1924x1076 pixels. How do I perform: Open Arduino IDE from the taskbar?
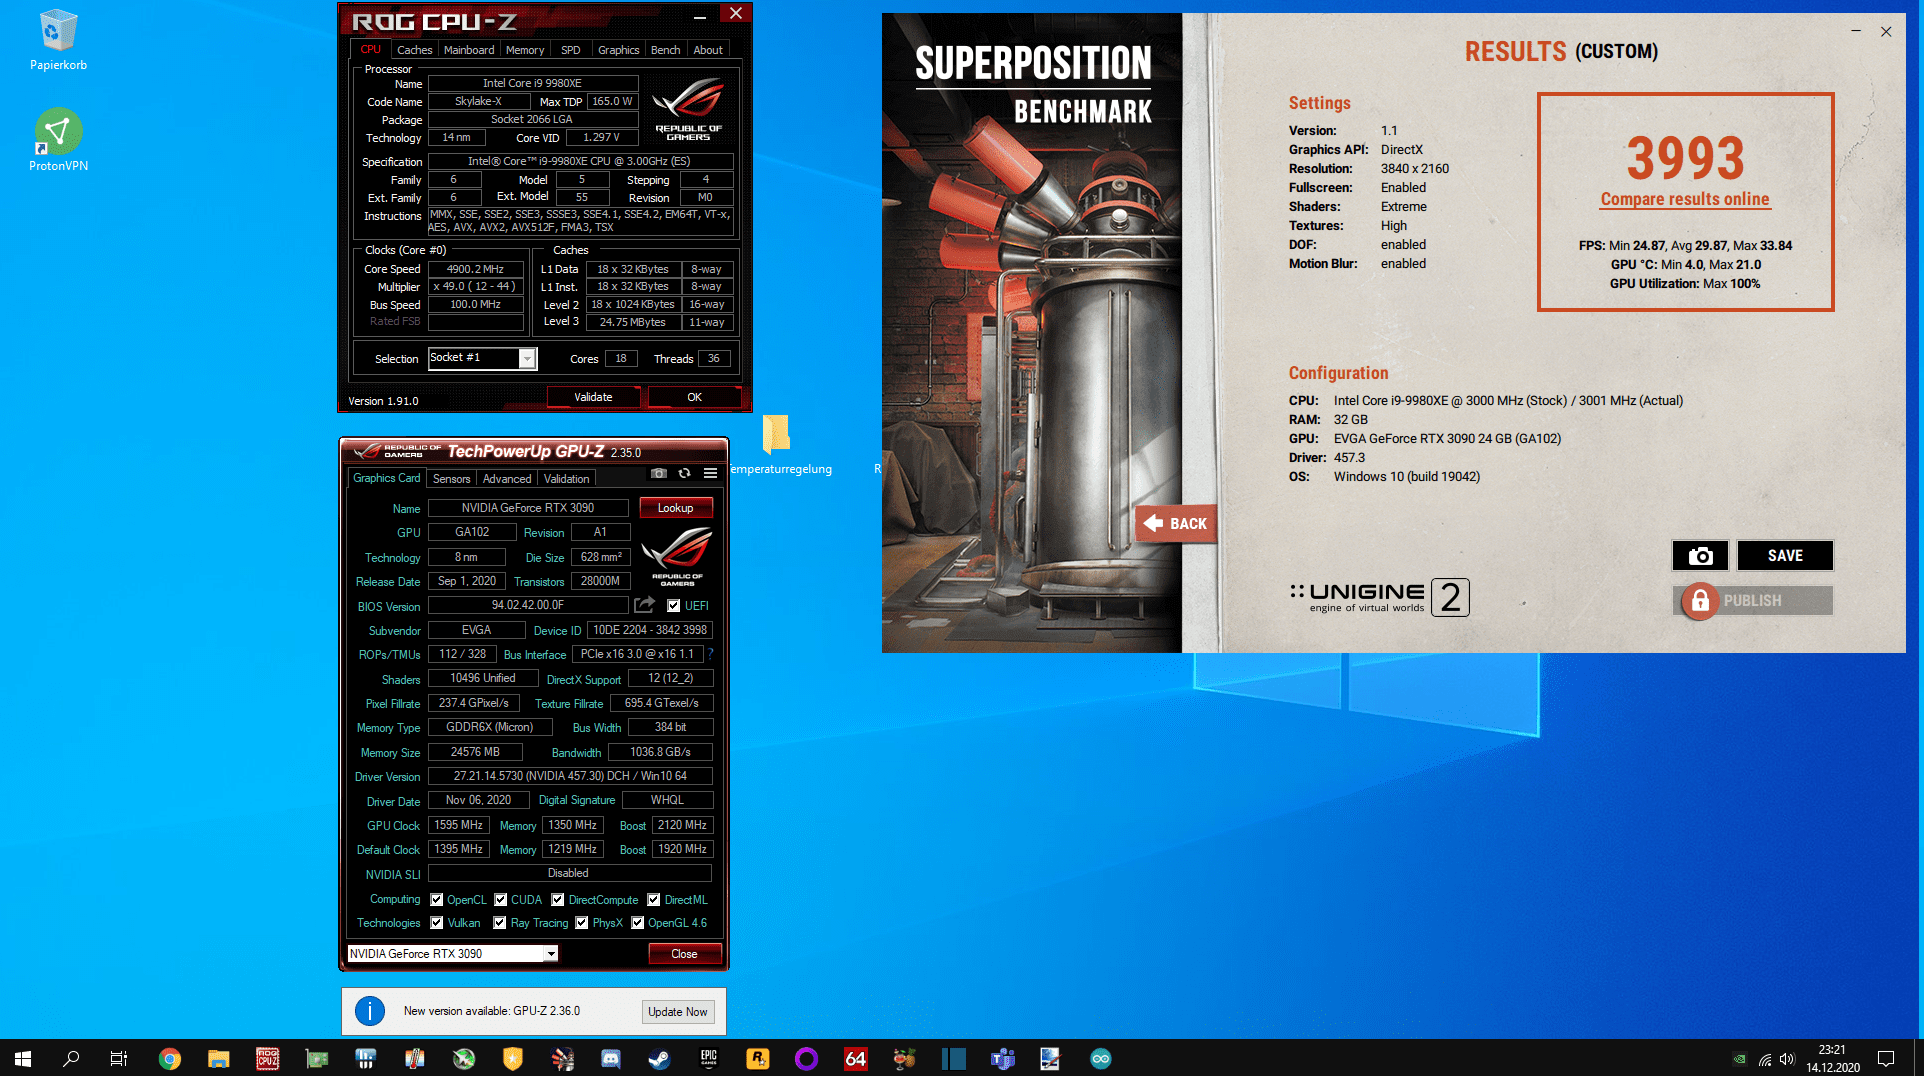coord(1101,1058)
